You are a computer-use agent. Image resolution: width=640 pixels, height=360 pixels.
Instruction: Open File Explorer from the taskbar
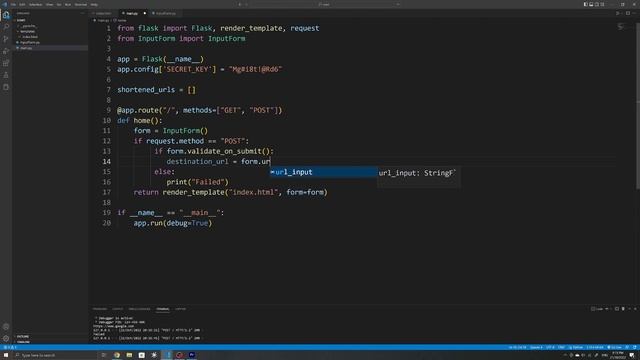coord(129,355)
